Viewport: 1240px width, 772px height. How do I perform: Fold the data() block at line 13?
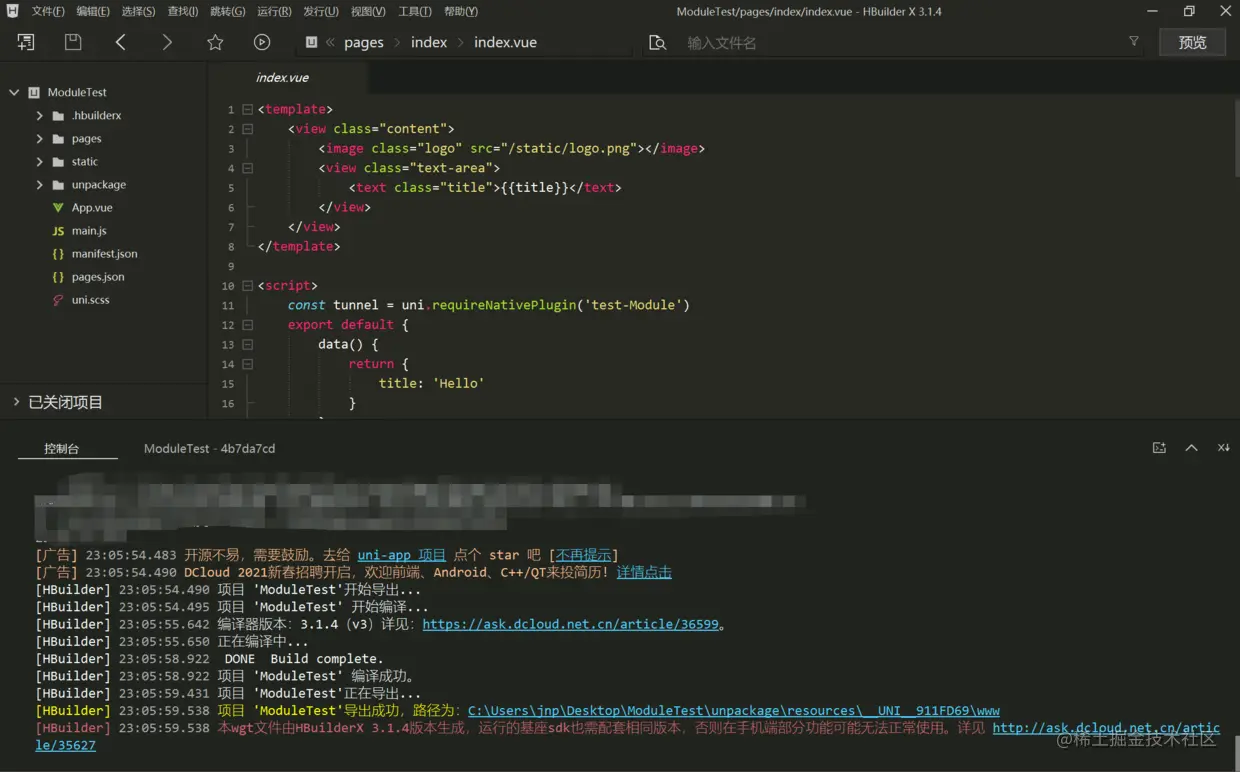point(247,345)
